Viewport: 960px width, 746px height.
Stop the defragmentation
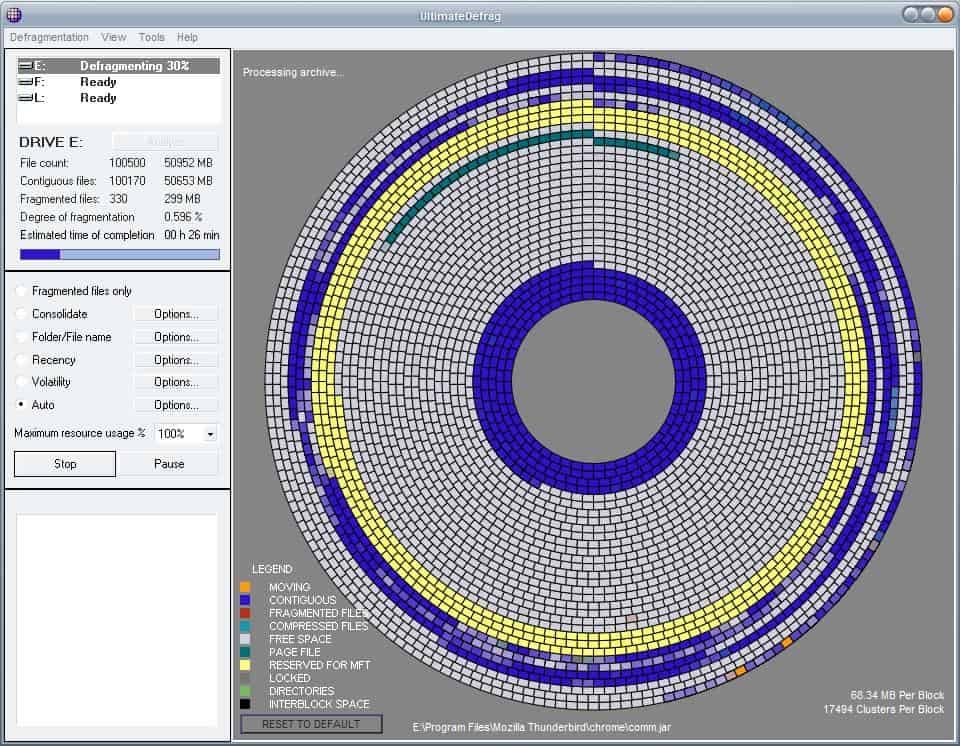click(x=65, y=464)
